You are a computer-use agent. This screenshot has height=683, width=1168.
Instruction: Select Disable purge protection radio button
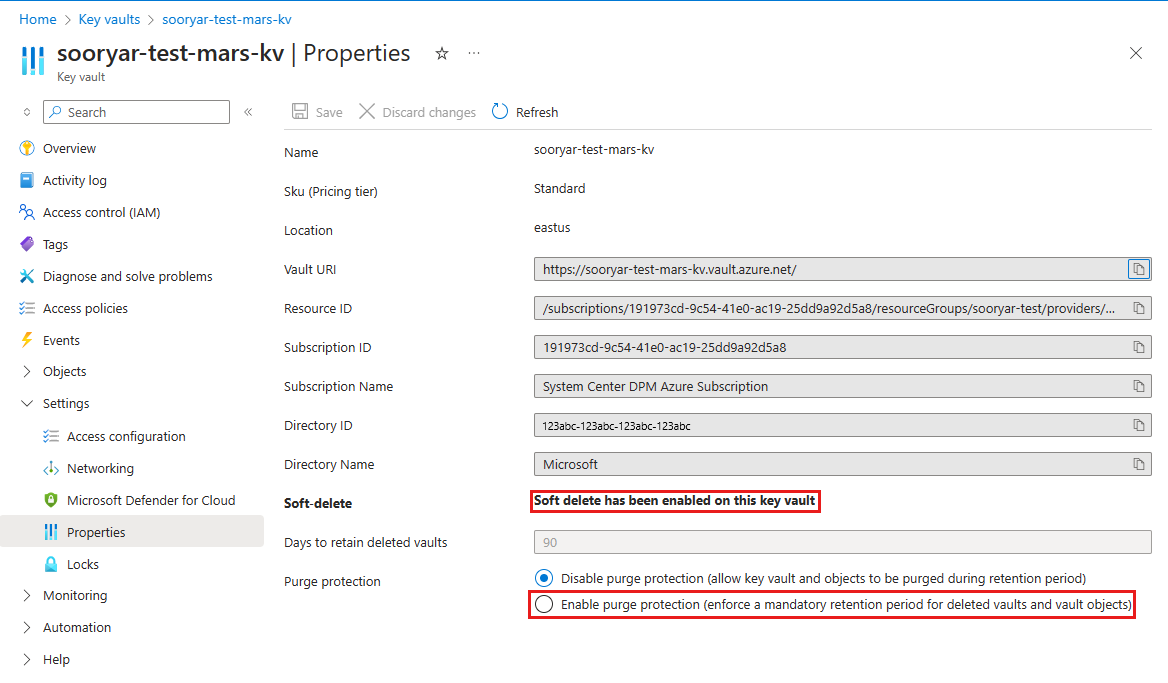coord(544,578)
